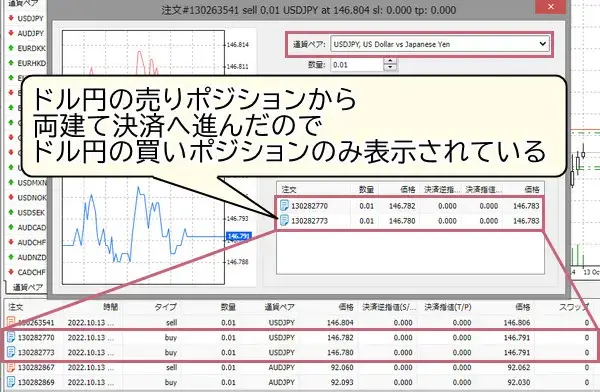Select trade row 130282869 buy AUDJPY
600x392 pixels.
(300, 382)
